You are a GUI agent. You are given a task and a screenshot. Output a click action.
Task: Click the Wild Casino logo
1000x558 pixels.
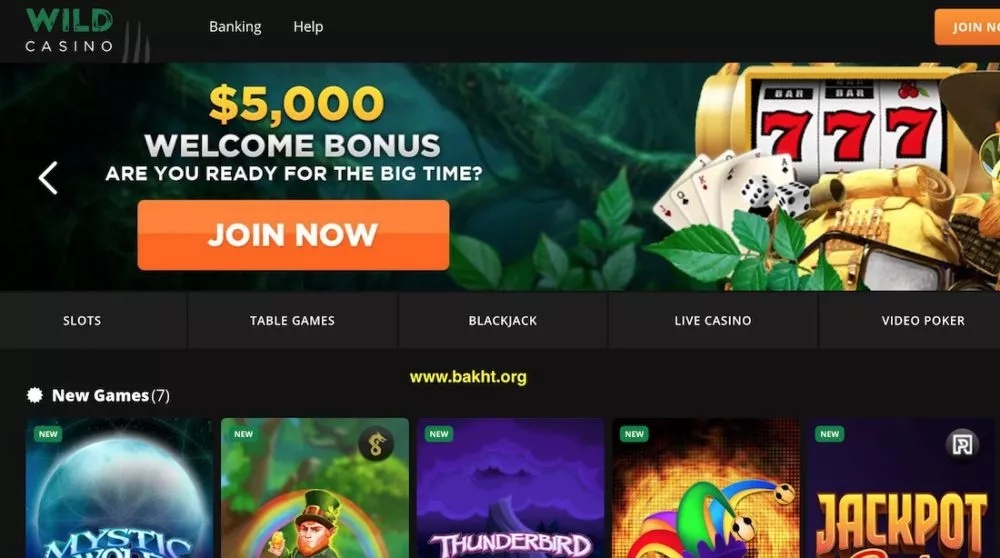coord(70,30)
